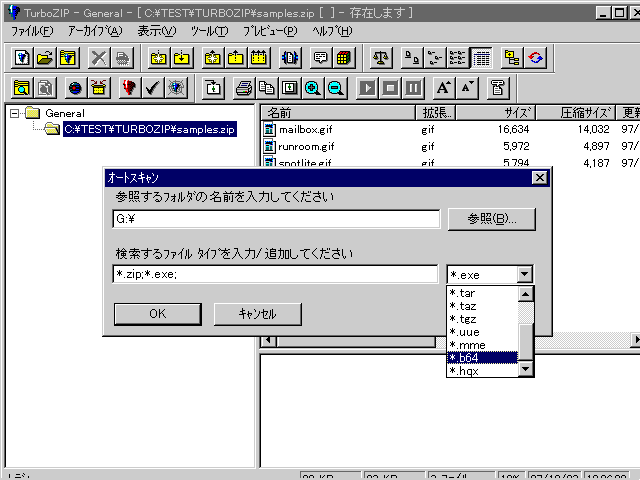Switch to small icons view
The height and width of the screenshot is (480, 640).
click(434, 58)
